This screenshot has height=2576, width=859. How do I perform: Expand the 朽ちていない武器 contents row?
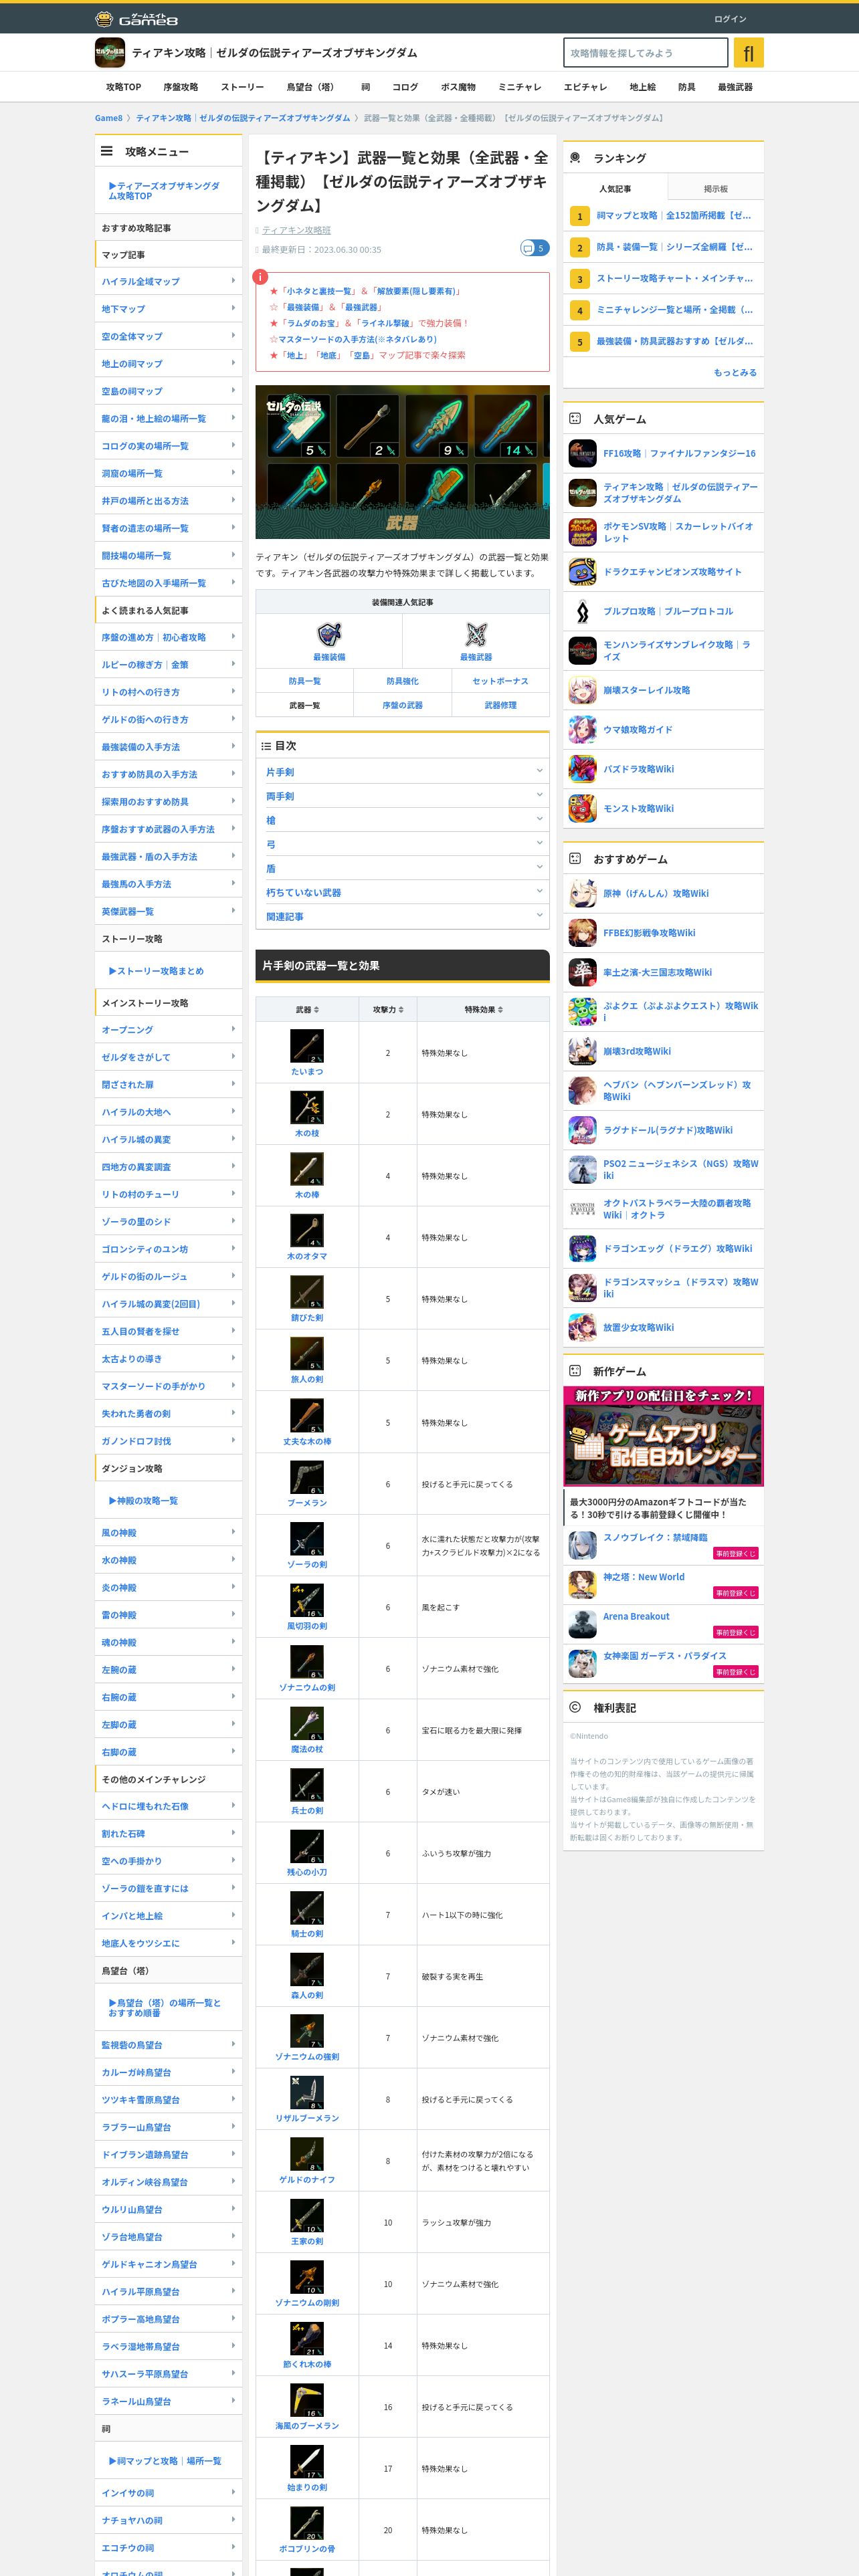(402, 892)
